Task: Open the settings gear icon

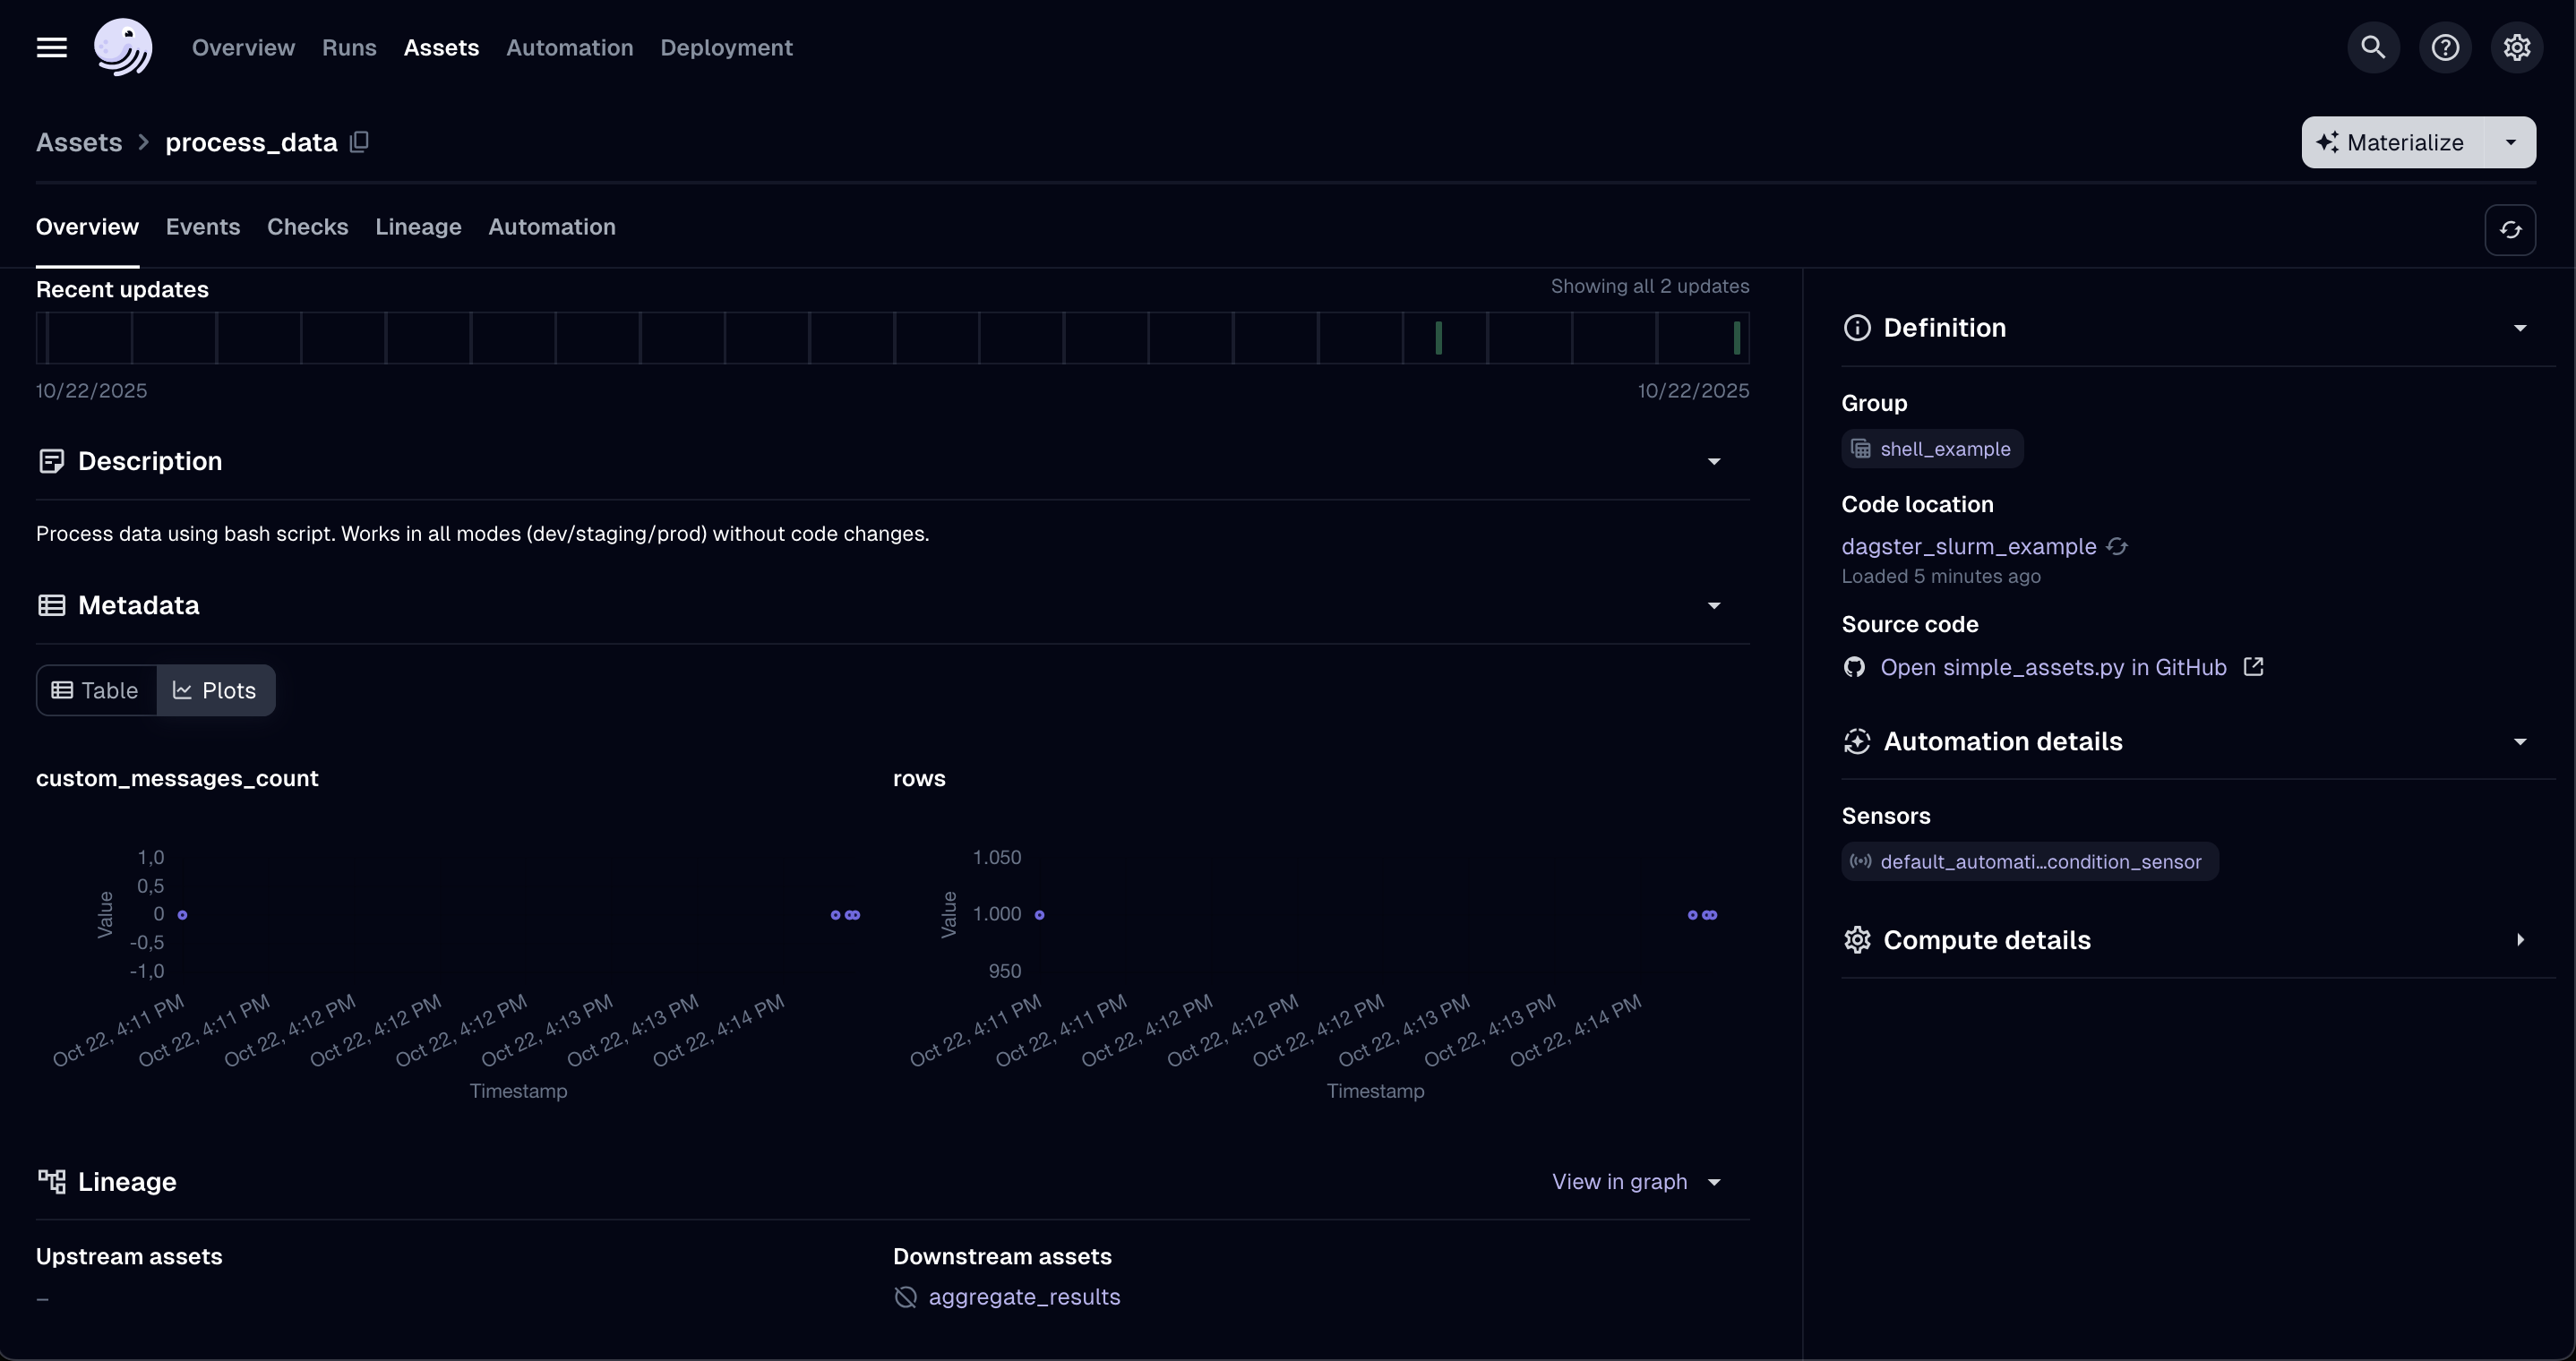Action: 2516,47
